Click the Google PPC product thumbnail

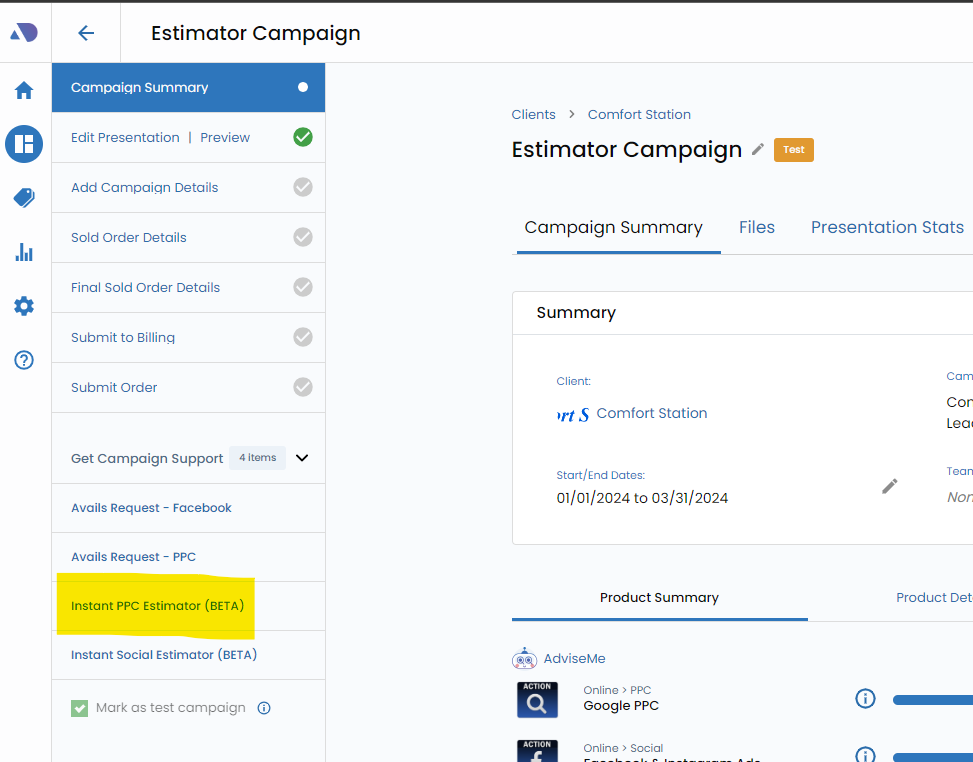click(x=537, y=700)
